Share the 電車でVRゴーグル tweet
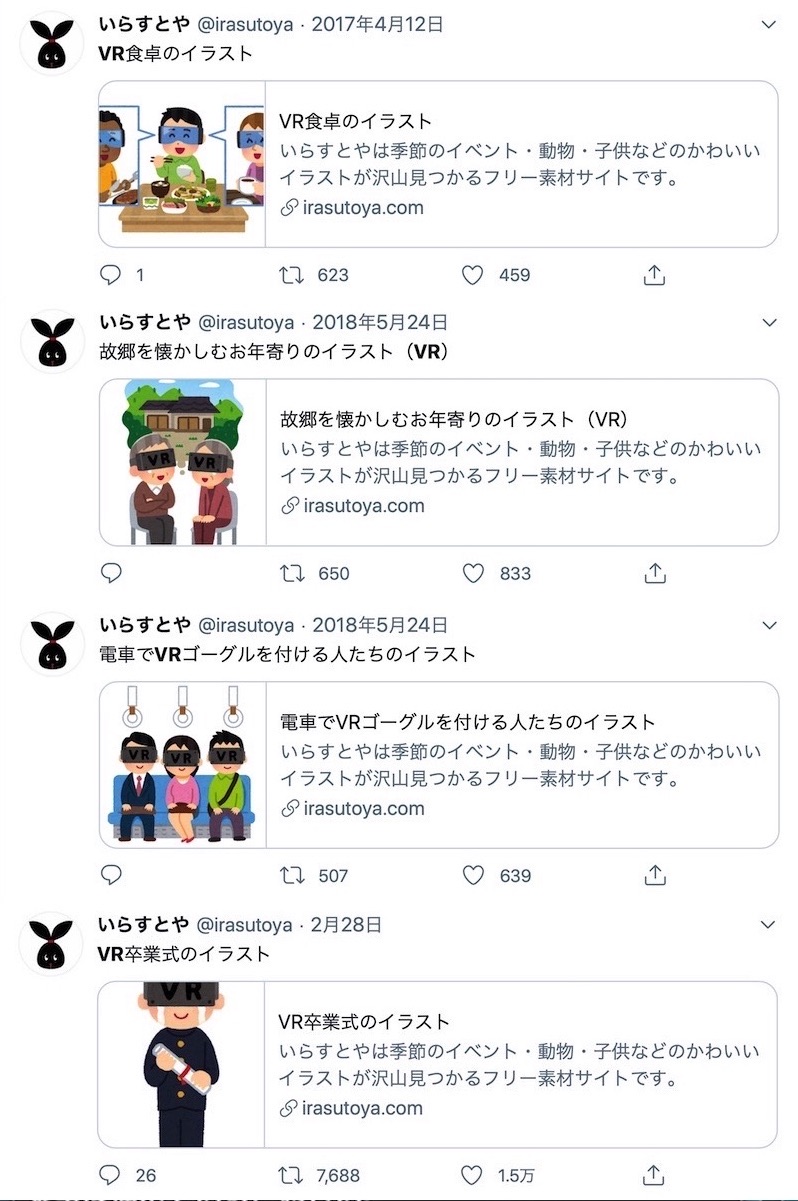The image size is (798, 1201). 655,875
